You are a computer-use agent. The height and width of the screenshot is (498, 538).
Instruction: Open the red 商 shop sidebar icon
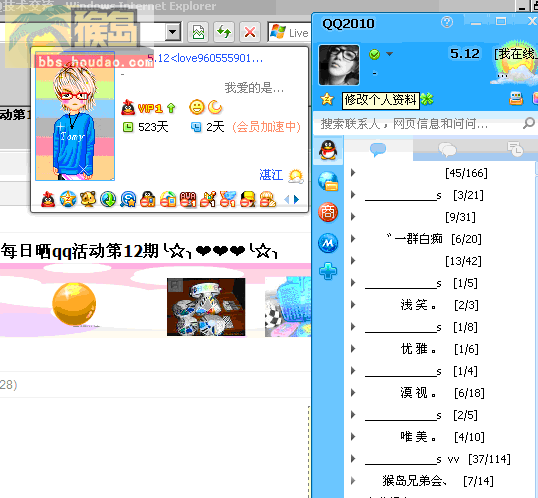pyautogui.click(x=328, y=212)
